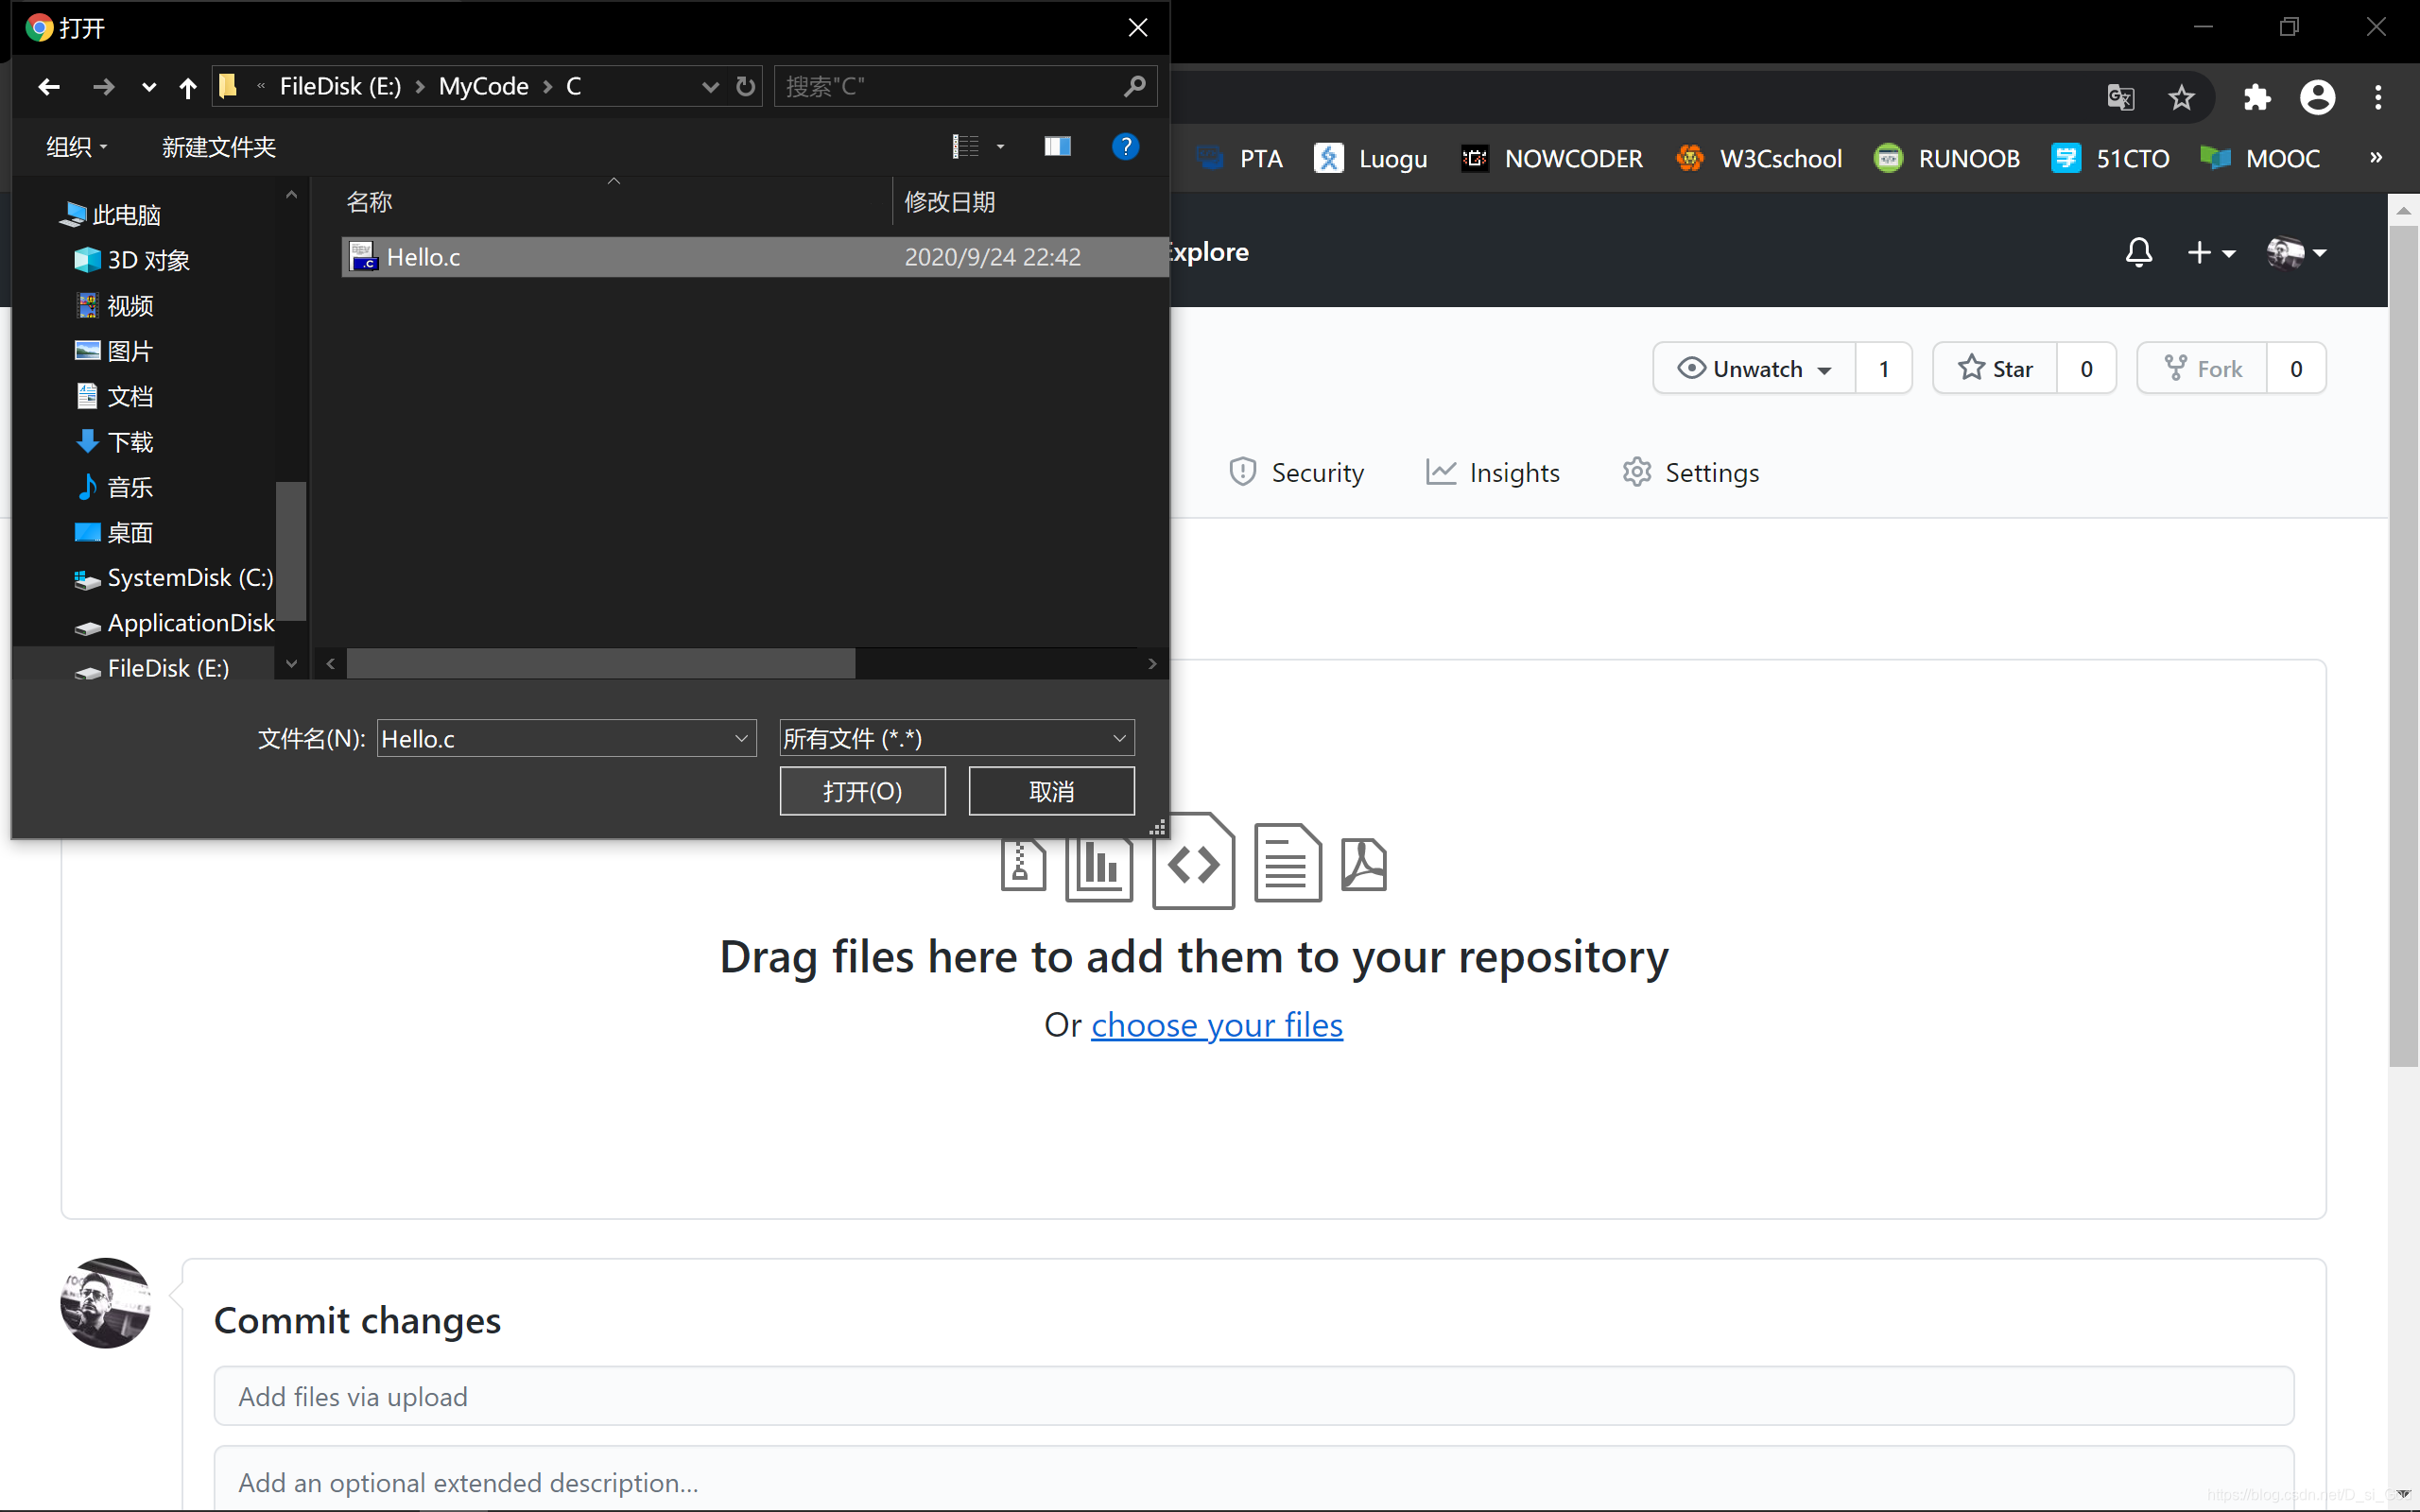Click the GitHub notifications bell icon
This screenshot has height=1512, width=2420.
2138,252
